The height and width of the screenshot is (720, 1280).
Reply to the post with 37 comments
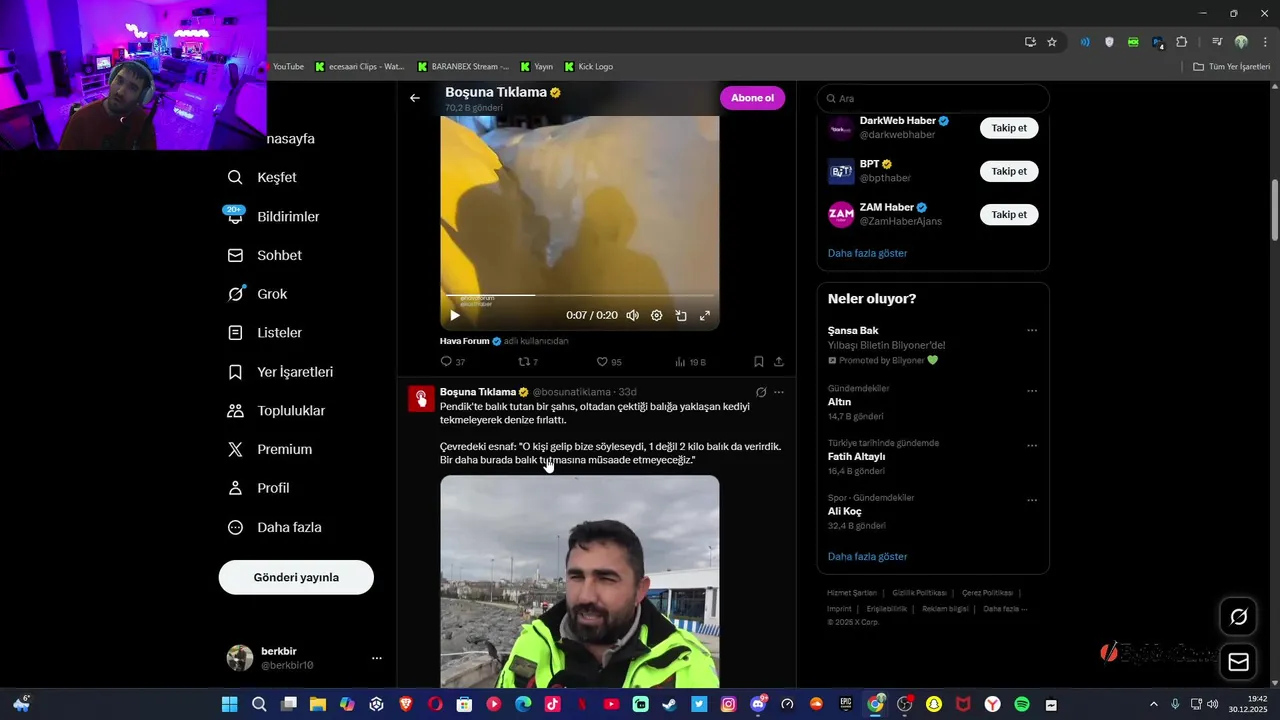(x=453, y=362)
